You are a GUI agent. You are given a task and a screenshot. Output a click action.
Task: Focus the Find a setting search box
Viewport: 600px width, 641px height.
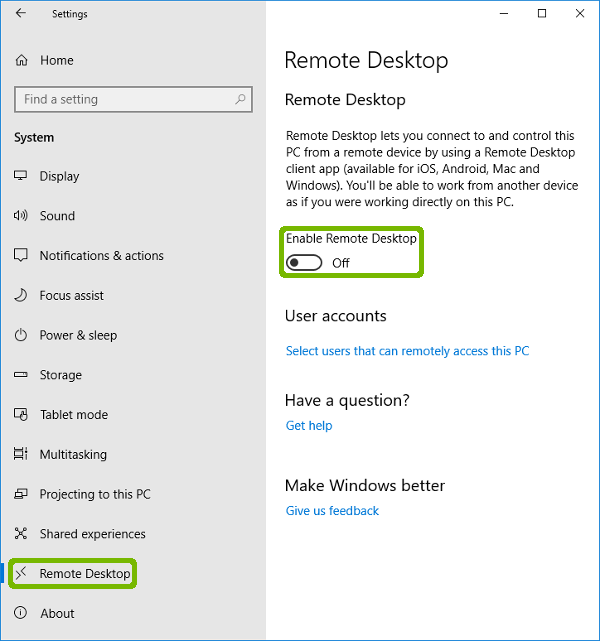tap(133, 99)
